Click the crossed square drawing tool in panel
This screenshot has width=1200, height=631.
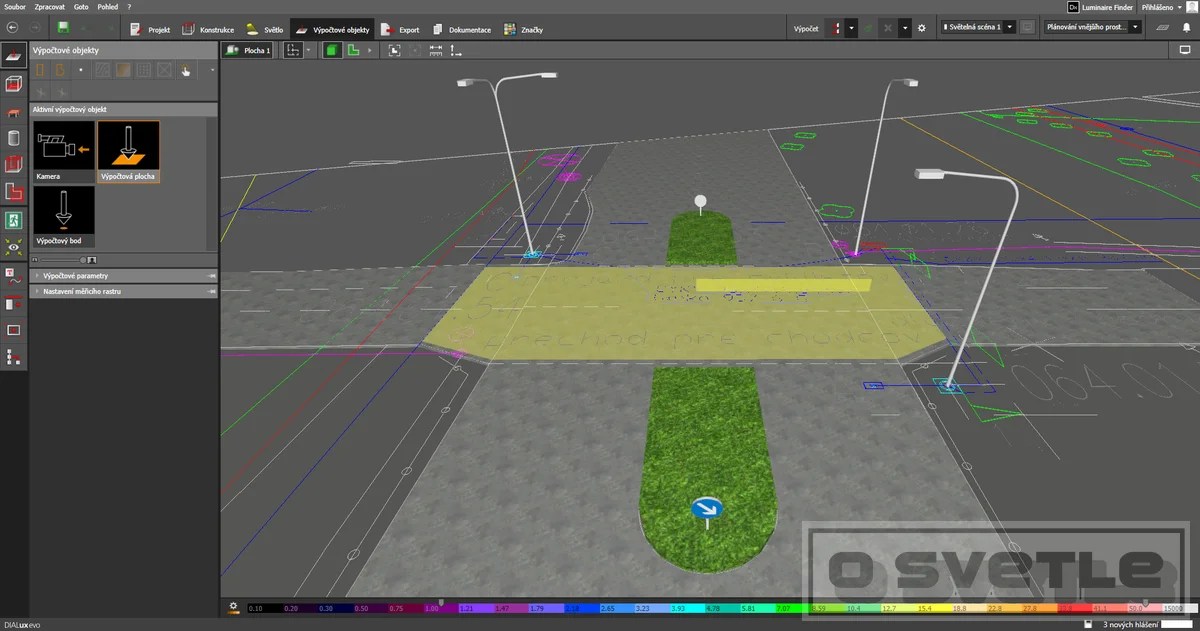pos(164,70)
